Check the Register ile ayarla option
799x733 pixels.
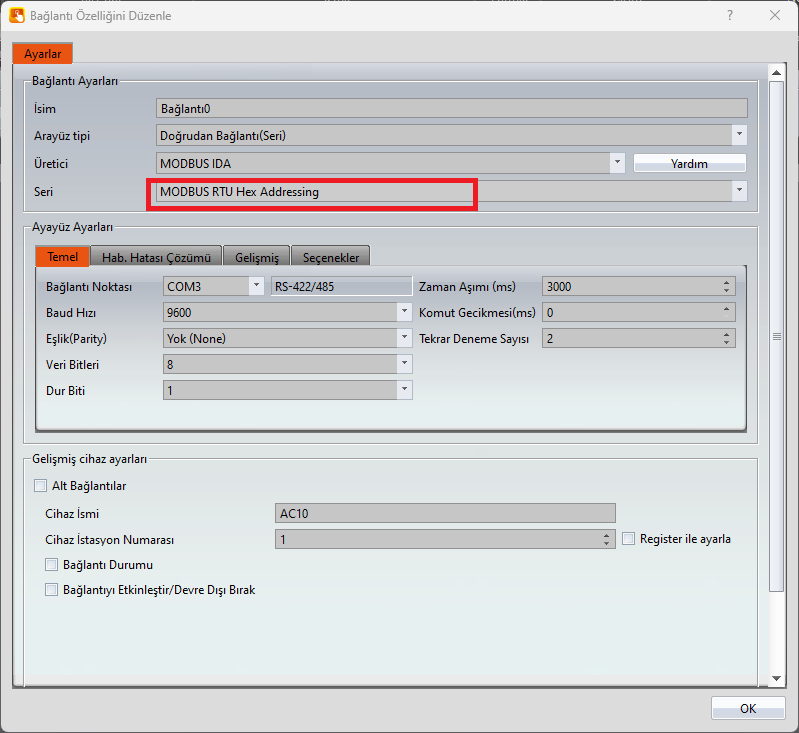629,539
